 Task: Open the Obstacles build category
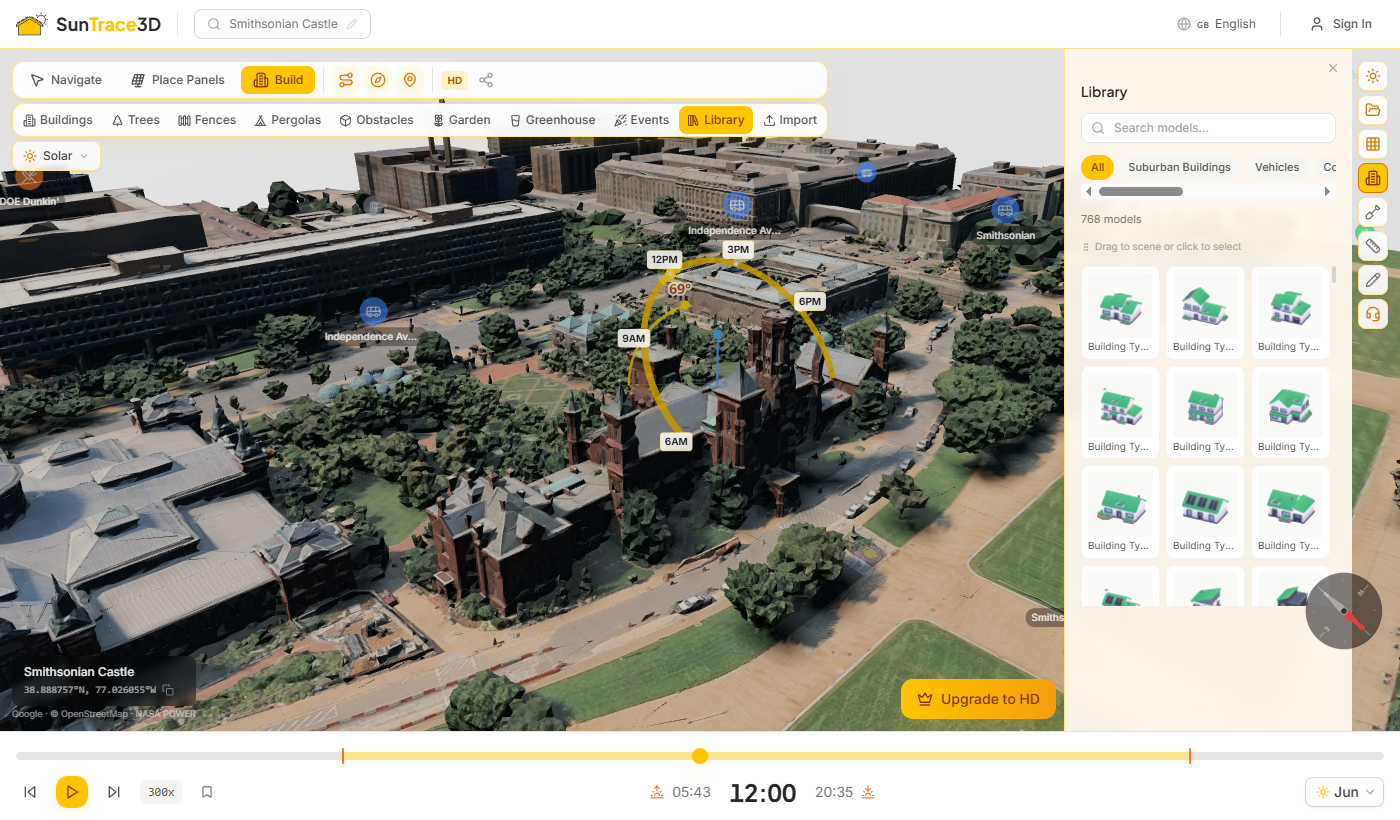tap(377, 120)
